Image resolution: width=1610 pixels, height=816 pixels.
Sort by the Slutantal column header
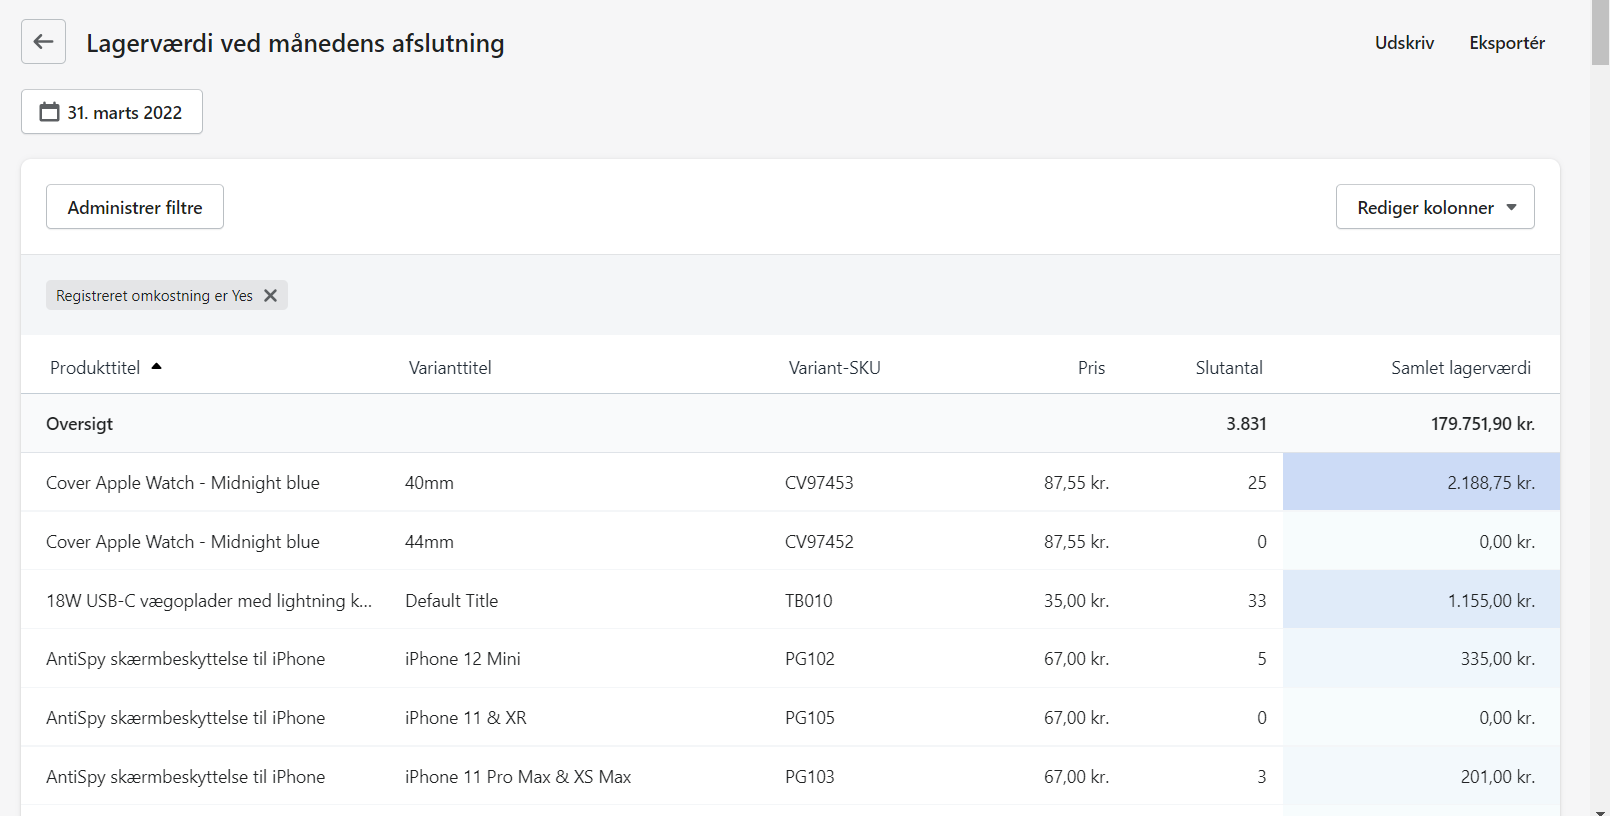(1228, 368)
